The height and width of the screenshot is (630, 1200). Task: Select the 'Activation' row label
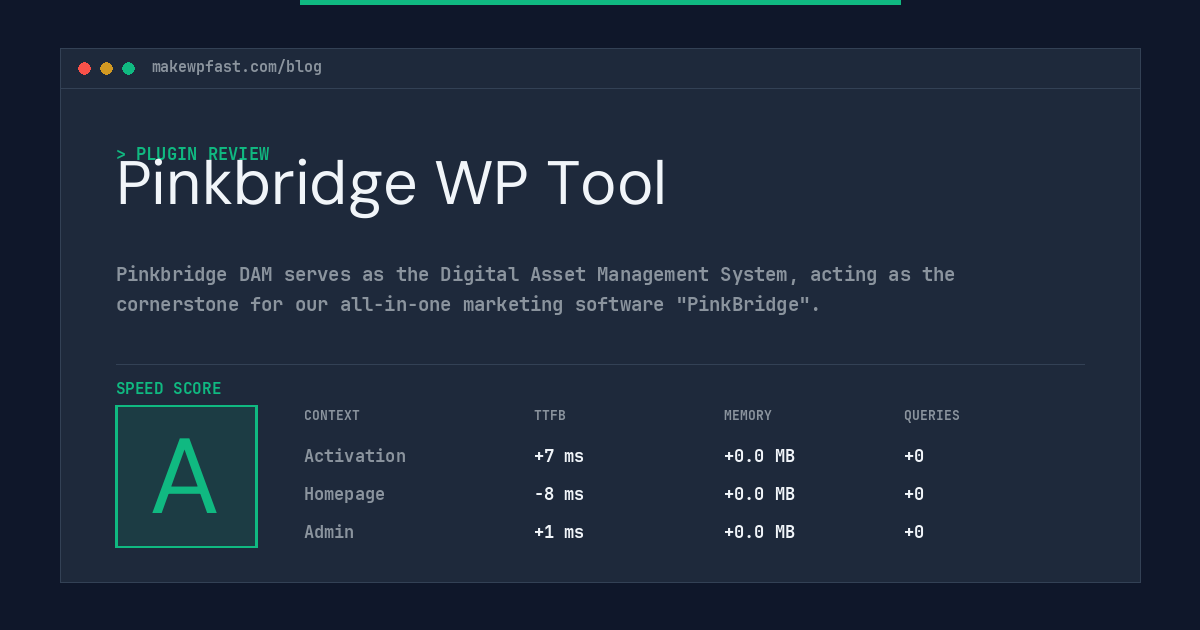coord(355,456)
